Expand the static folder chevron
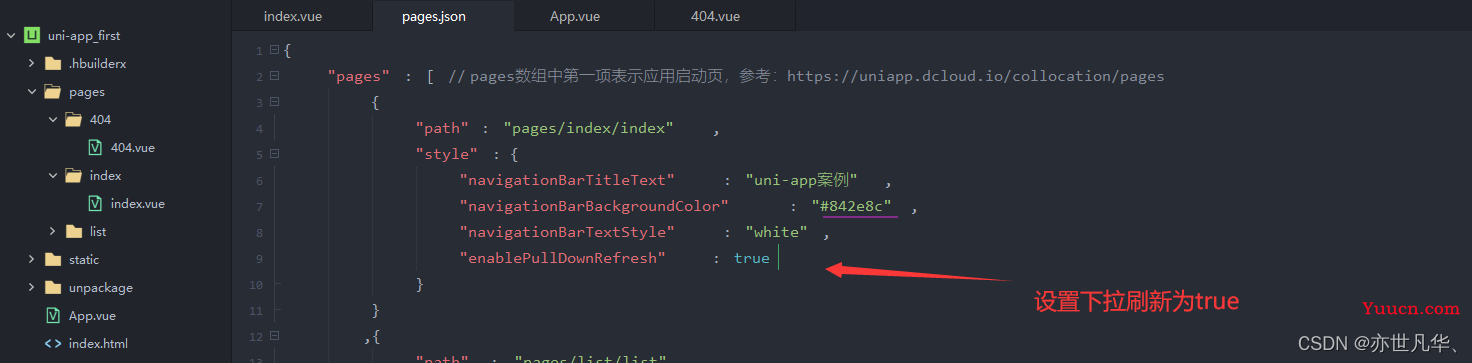 (32, 259)
